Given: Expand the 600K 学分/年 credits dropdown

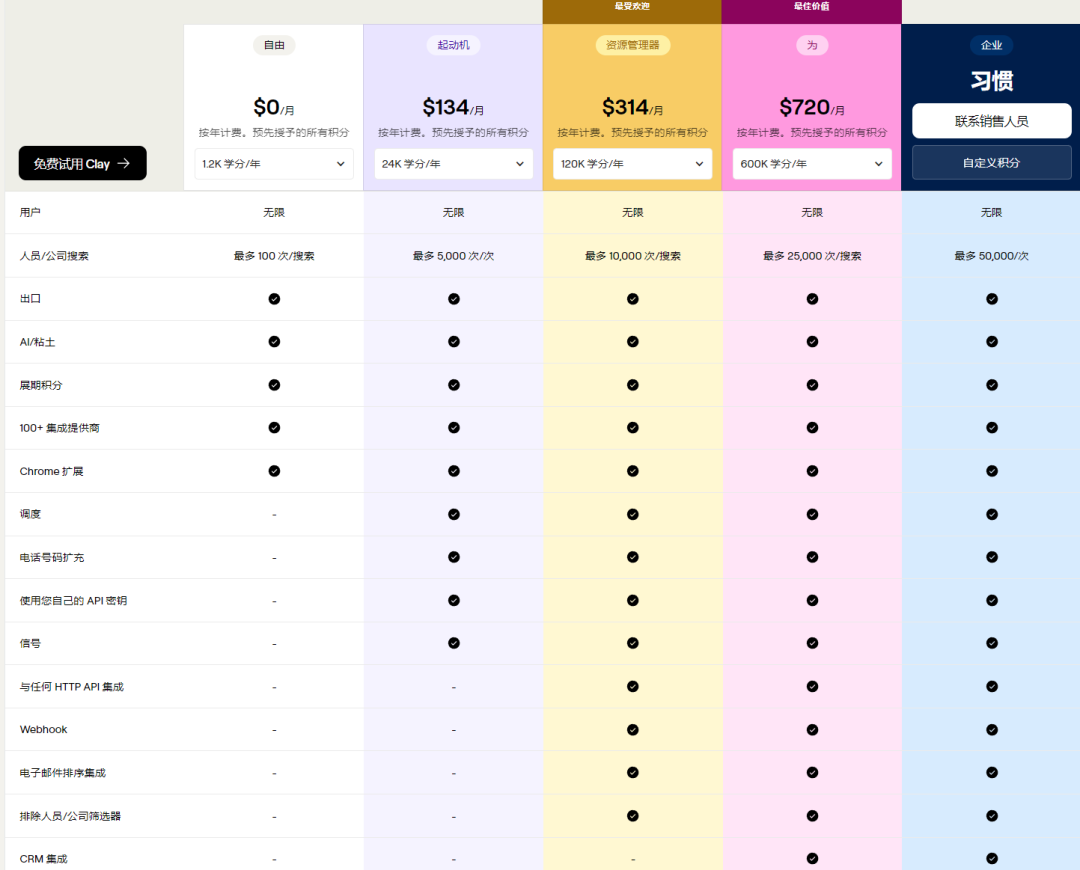Looking at the screenshot, I should (x=812, y=164).
